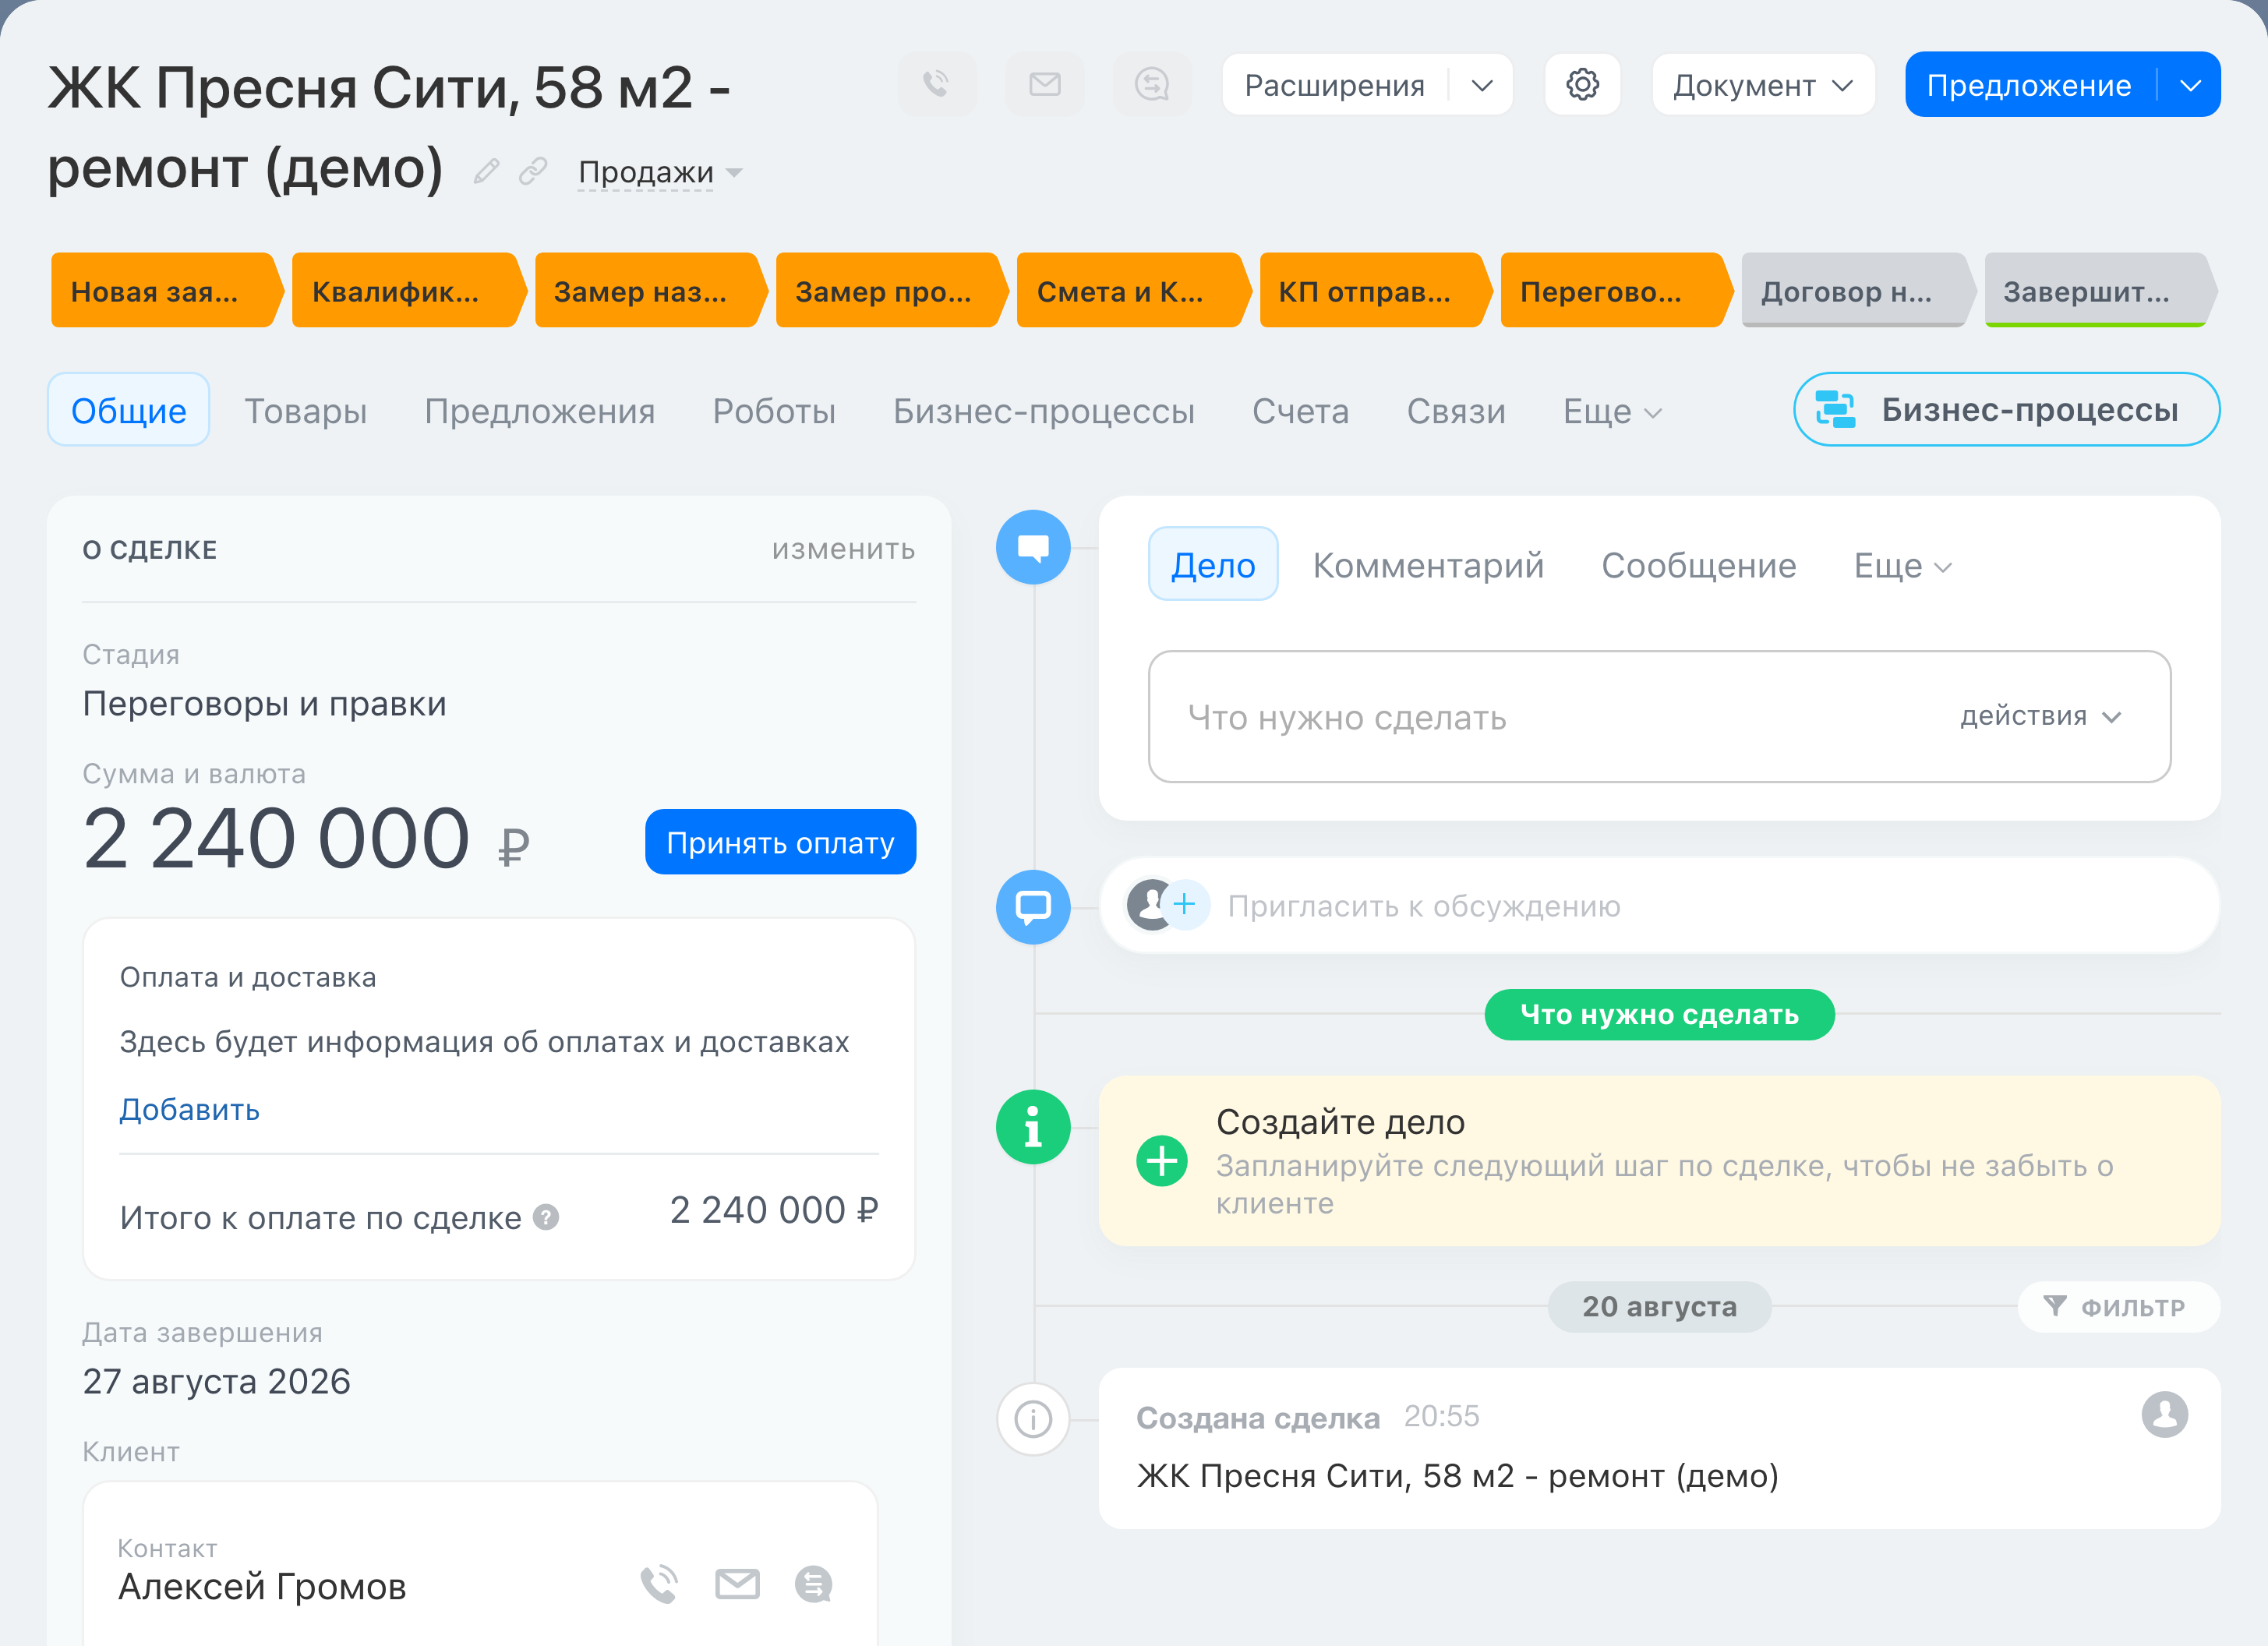Image resolution: width=2268 pixels, height=1646 pixels.
Task: Click the email envelope icon in header
Action: point(1044,84)
